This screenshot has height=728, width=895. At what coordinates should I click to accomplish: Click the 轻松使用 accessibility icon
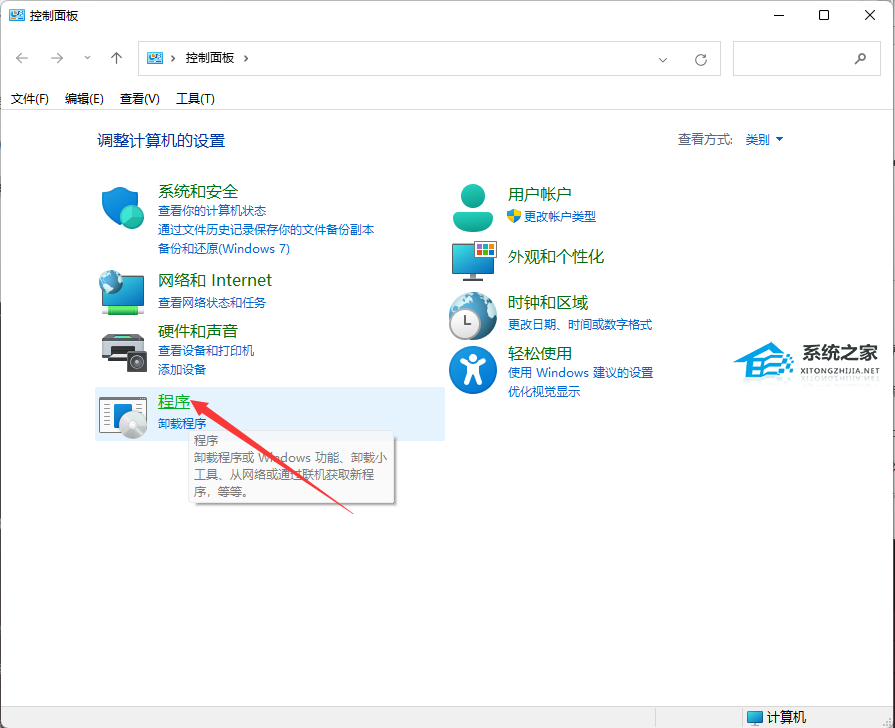[x=473, y=370]
